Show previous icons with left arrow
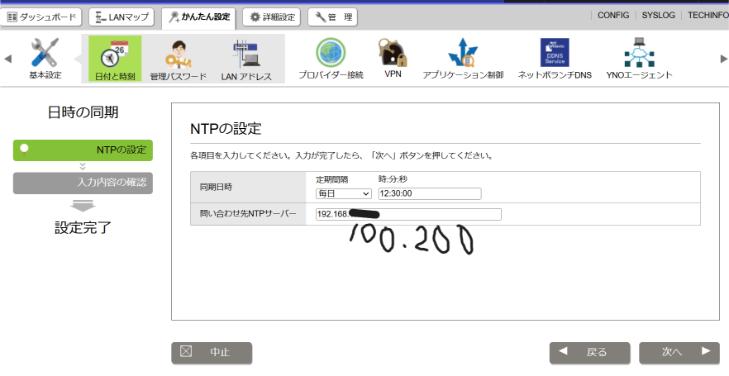Viewport: 729px width, 376px height. coord(8,59)
